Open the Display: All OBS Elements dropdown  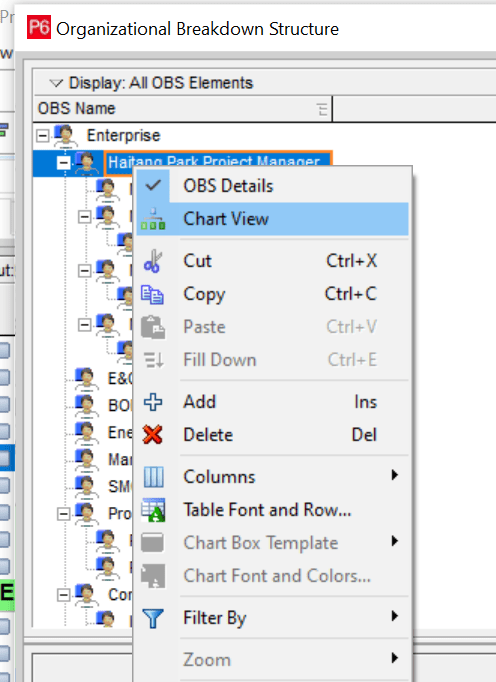point(151,83)
